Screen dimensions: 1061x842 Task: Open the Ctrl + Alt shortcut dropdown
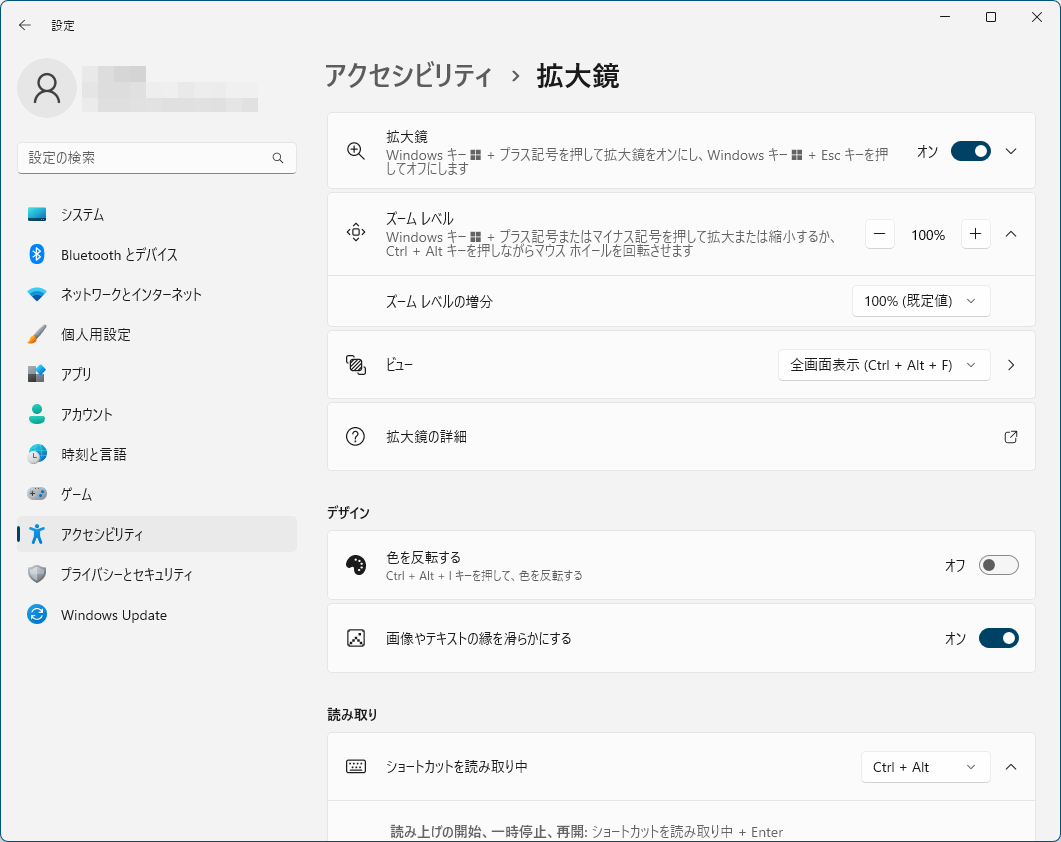pos(925,767)
